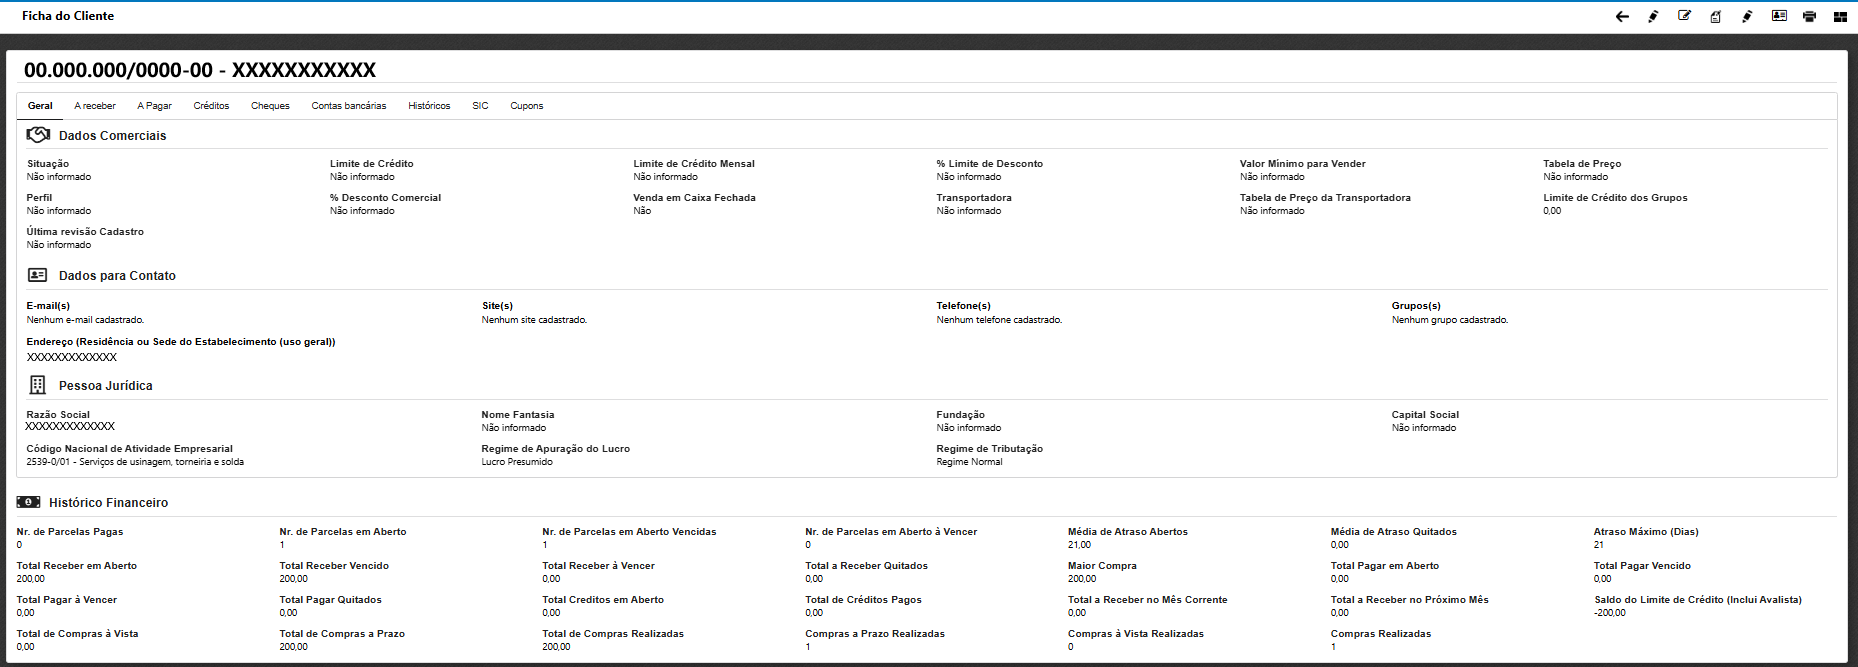This screenshot has width=1858, height=667.
Task: Click the document-with-pen icon in toolbar
Action: 1716,16
